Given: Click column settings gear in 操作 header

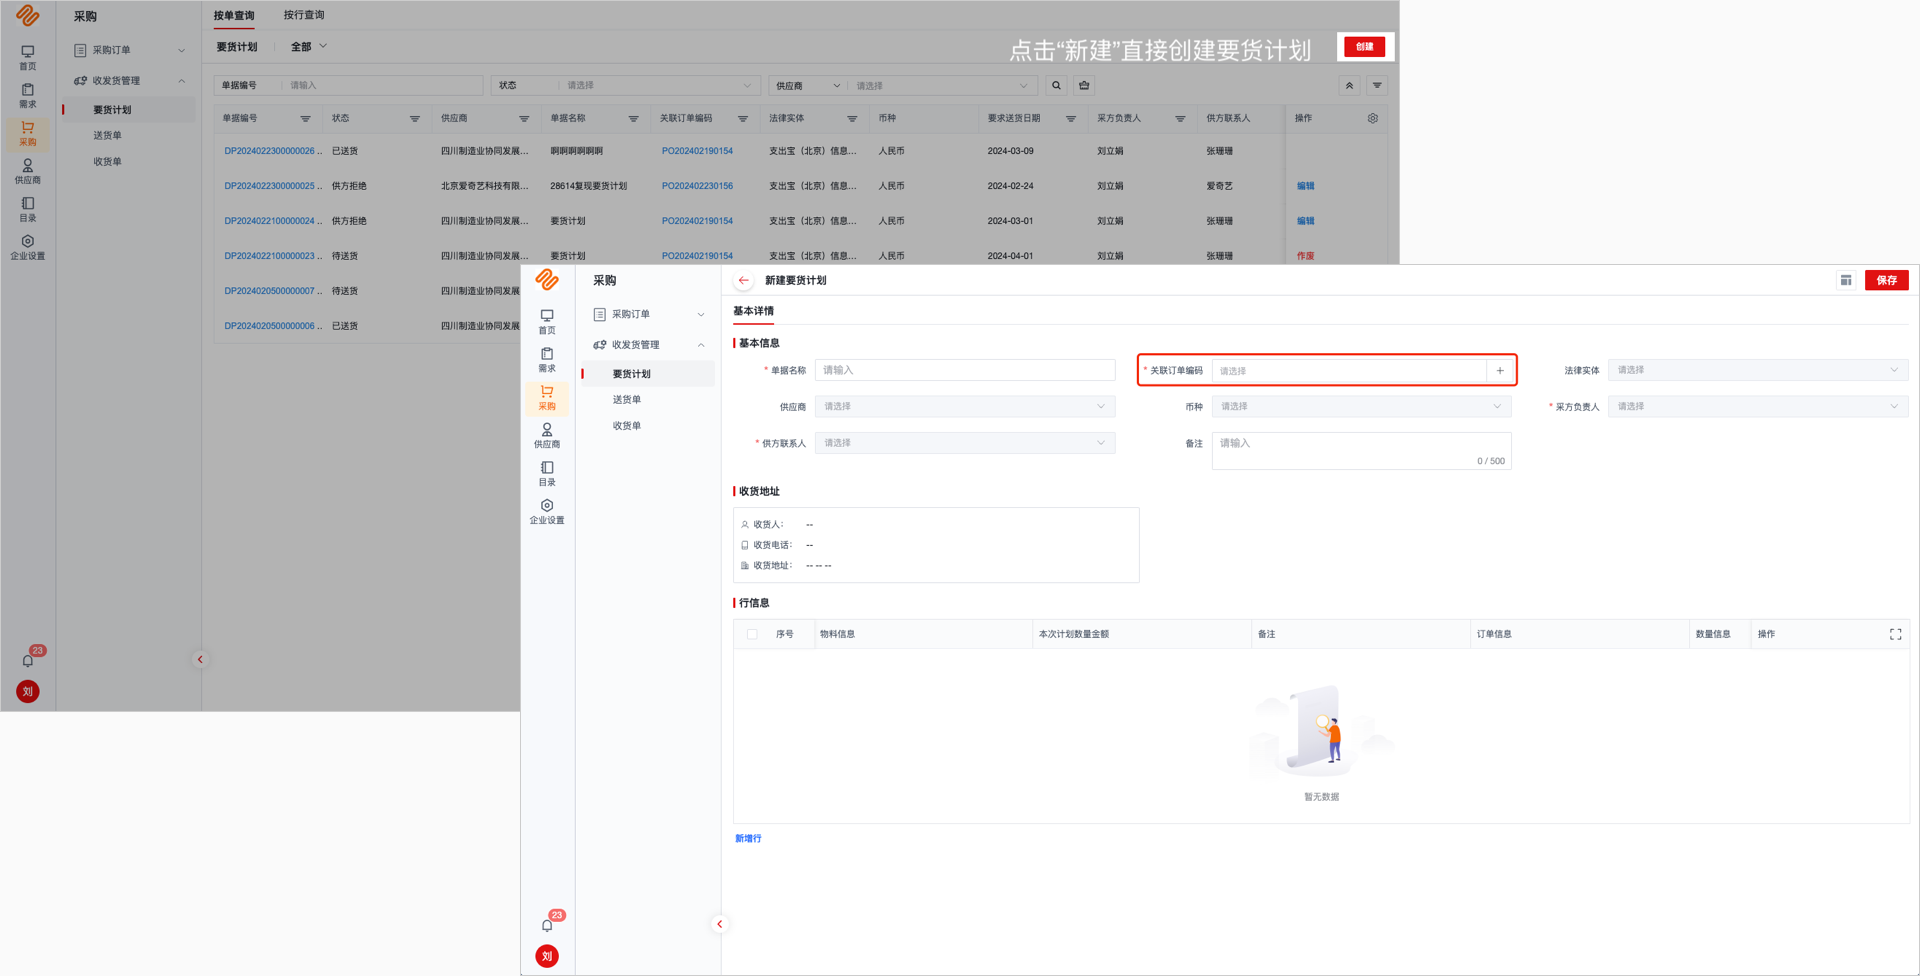Looking at the screenshot, I should point(1373,118).
